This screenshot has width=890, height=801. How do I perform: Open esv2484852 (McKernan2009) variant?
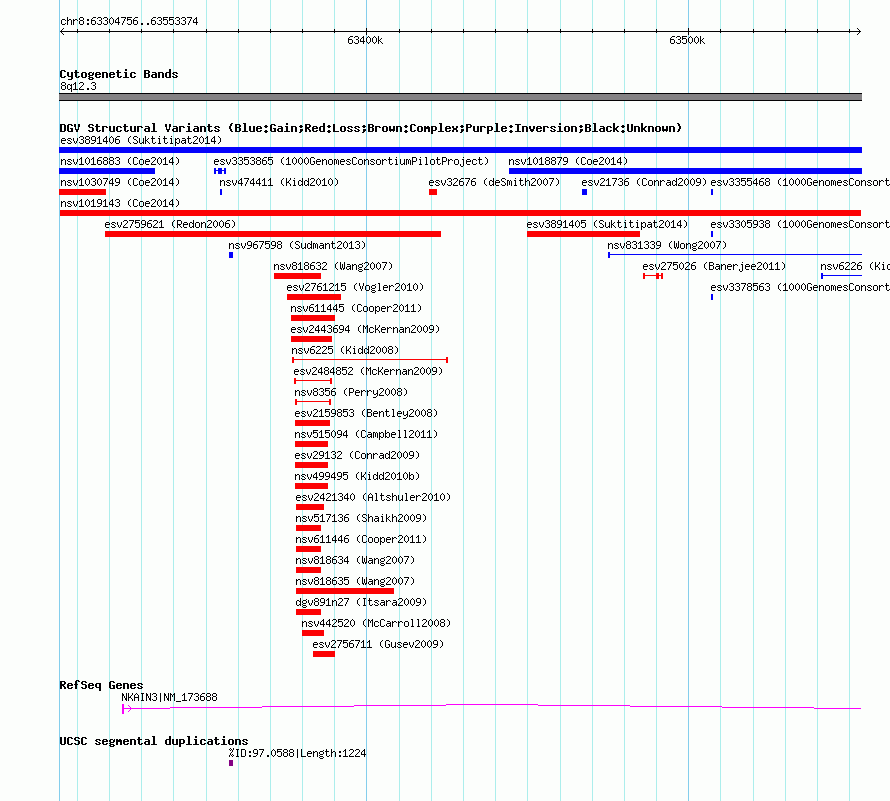tap(368, 371)
